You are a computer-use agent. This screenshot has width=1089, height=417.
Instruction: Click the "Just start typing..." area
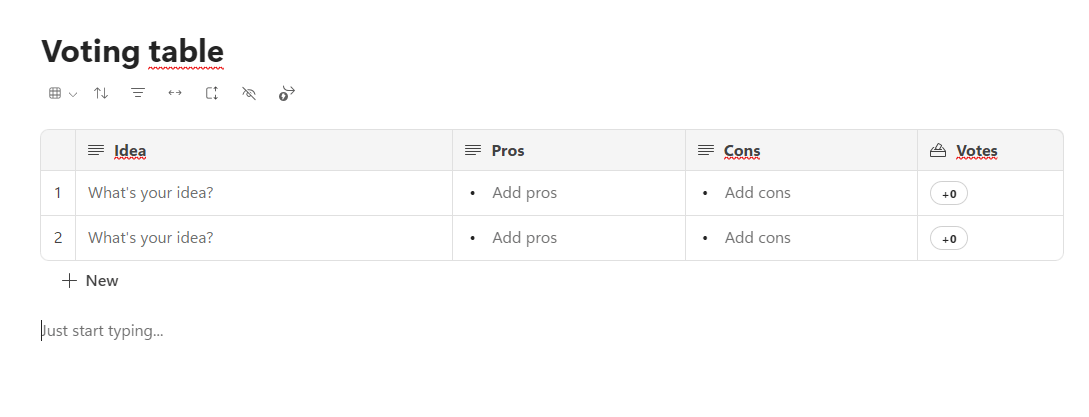[x=103, y=331]
